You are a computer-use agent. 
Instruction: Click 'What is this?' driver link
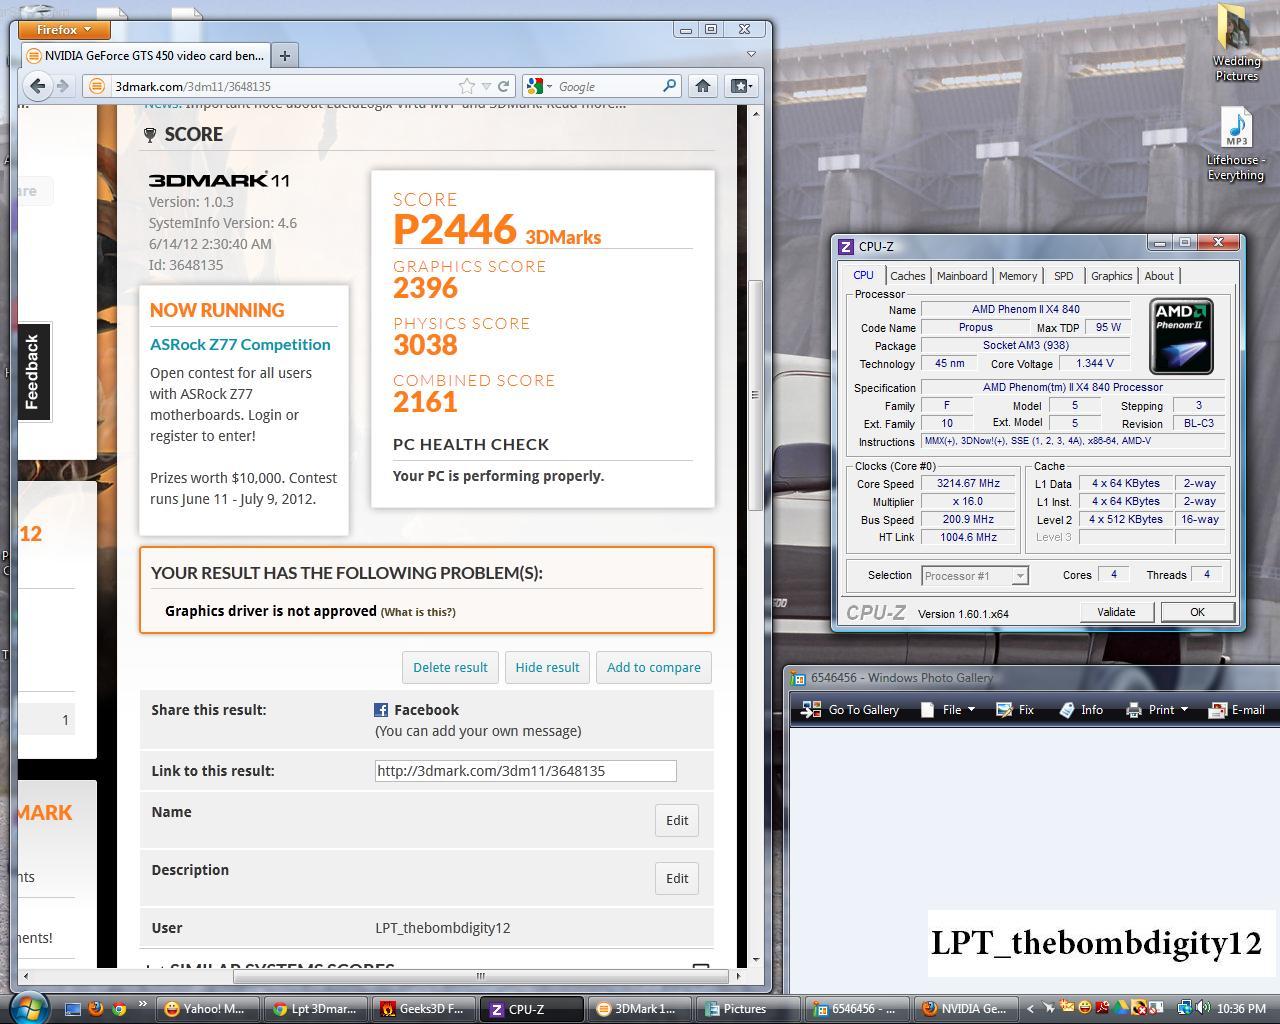click(418, 612)
